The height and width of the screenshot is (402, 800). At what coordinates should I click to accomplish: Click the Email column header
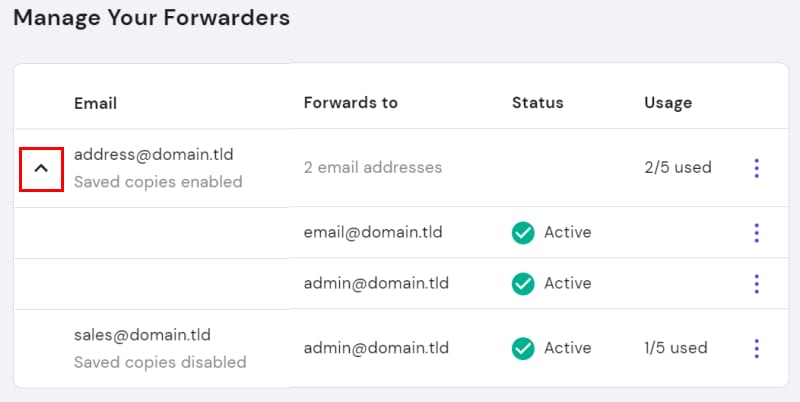(95, 103)
